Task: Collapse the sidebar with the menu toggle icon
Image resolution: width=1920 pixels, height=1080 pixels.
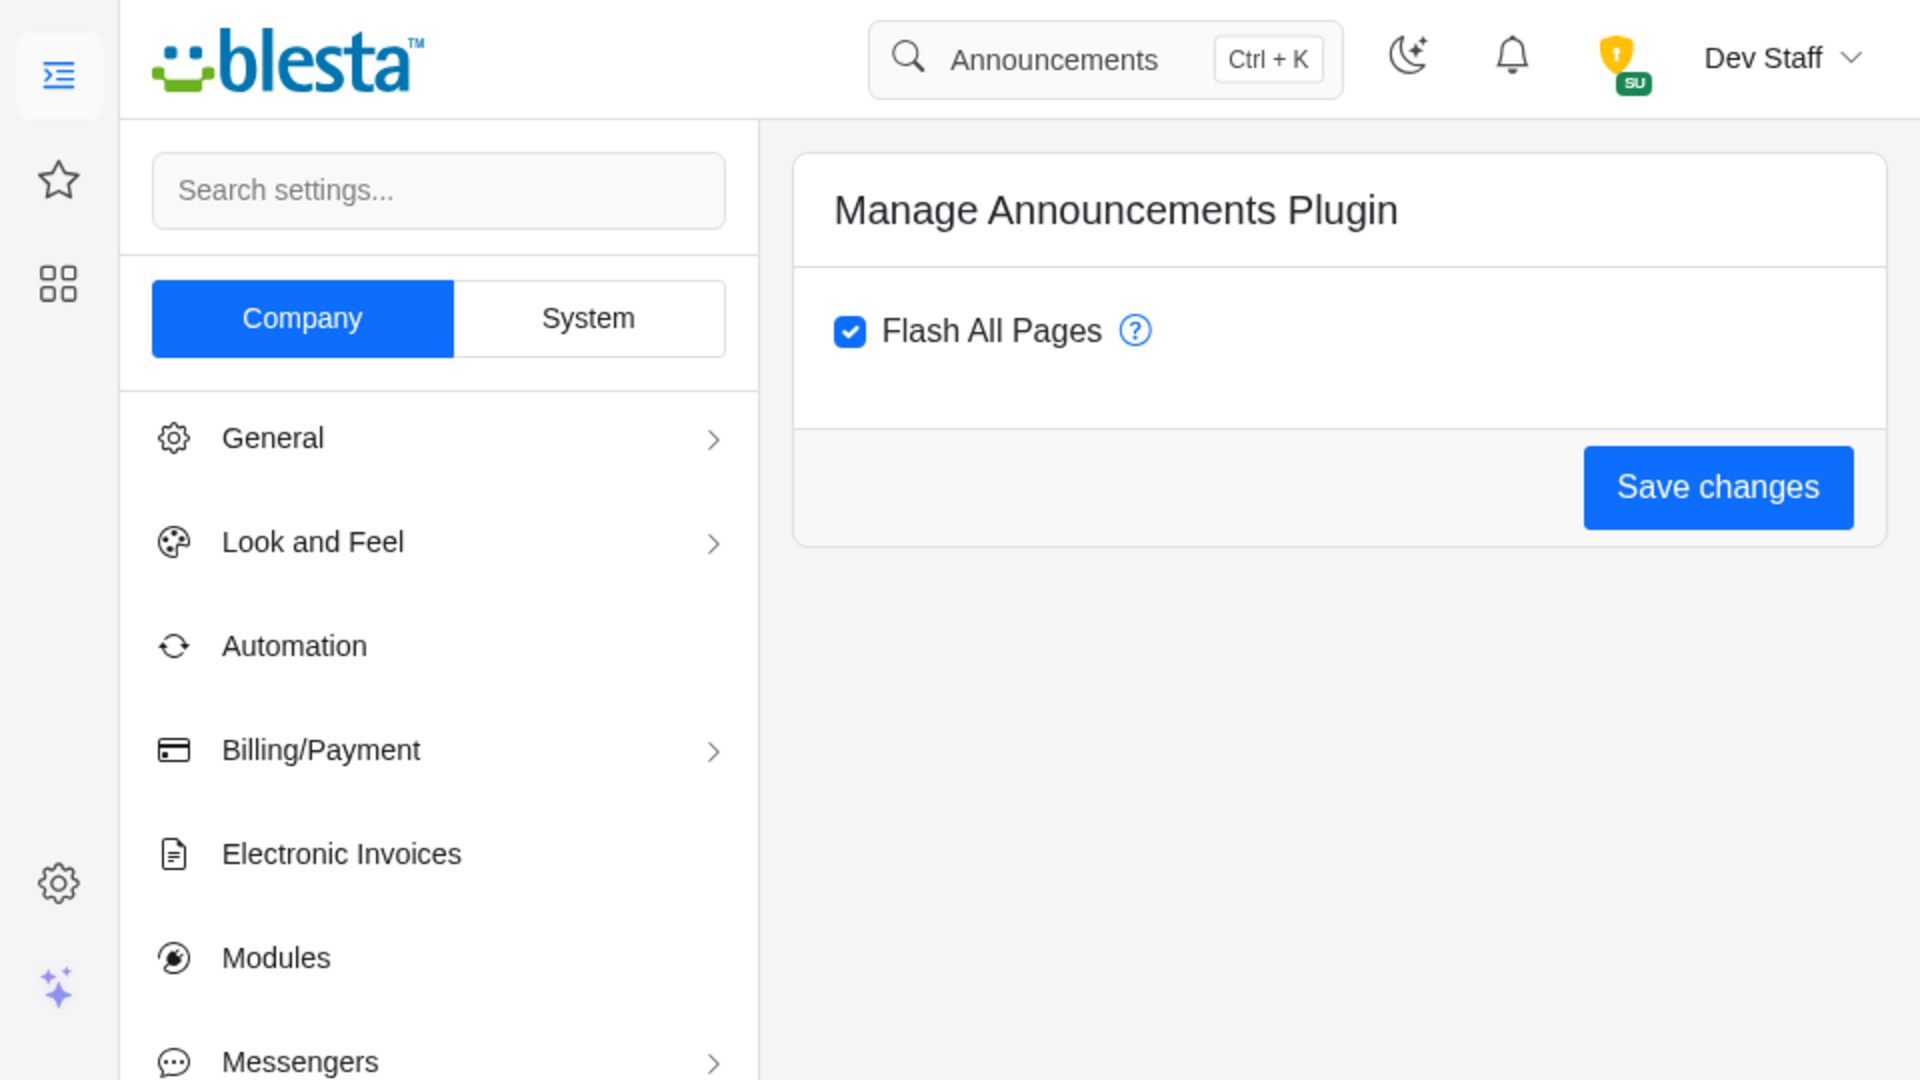Action: 59,76
